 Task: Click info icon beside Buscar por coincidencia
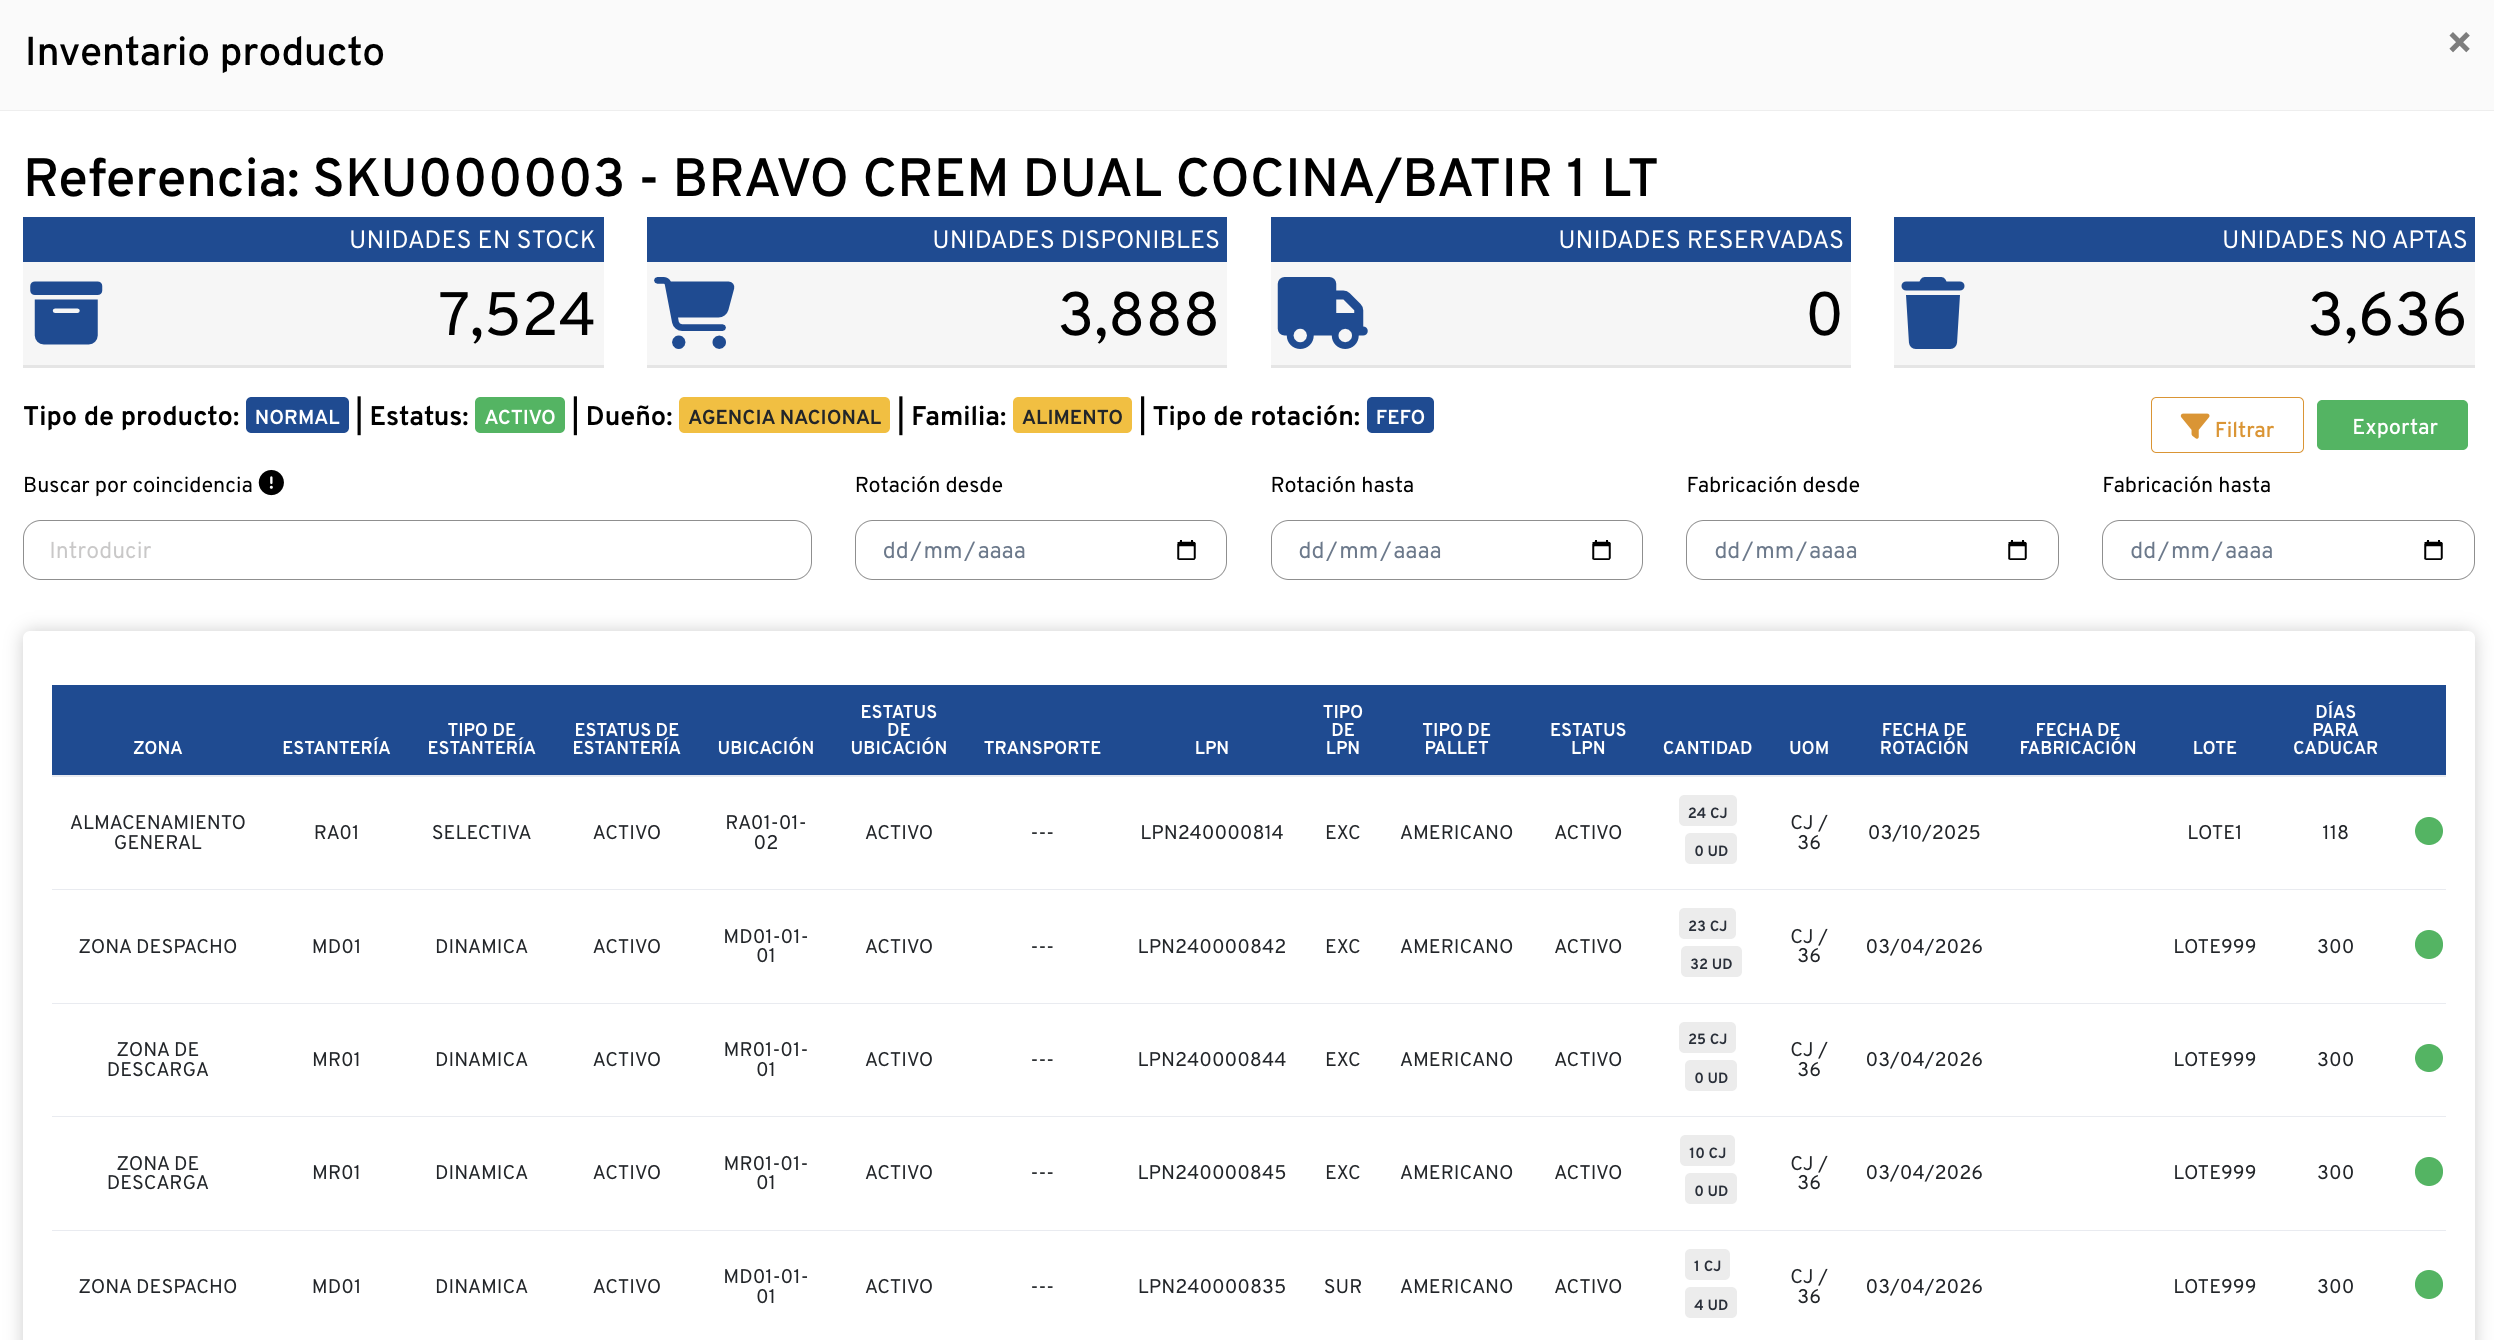(x=271, y=483)
